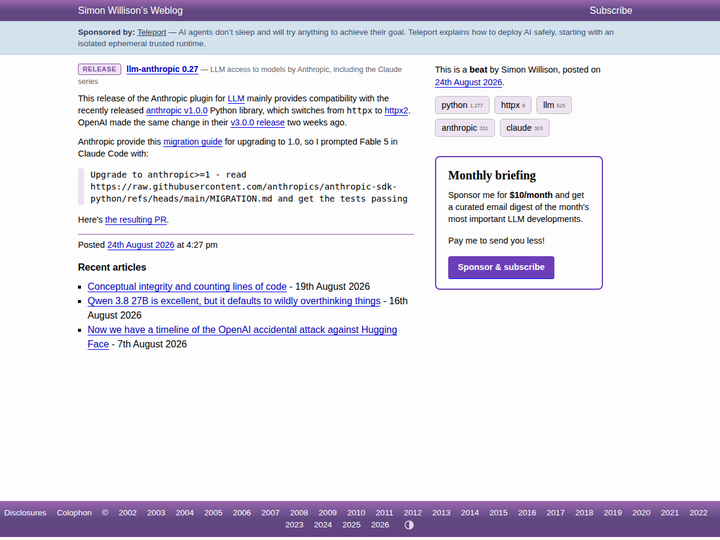Click the copyright symbol in footer
The width and height of the screenshot is (720, 540).
[x=105, y=513]
